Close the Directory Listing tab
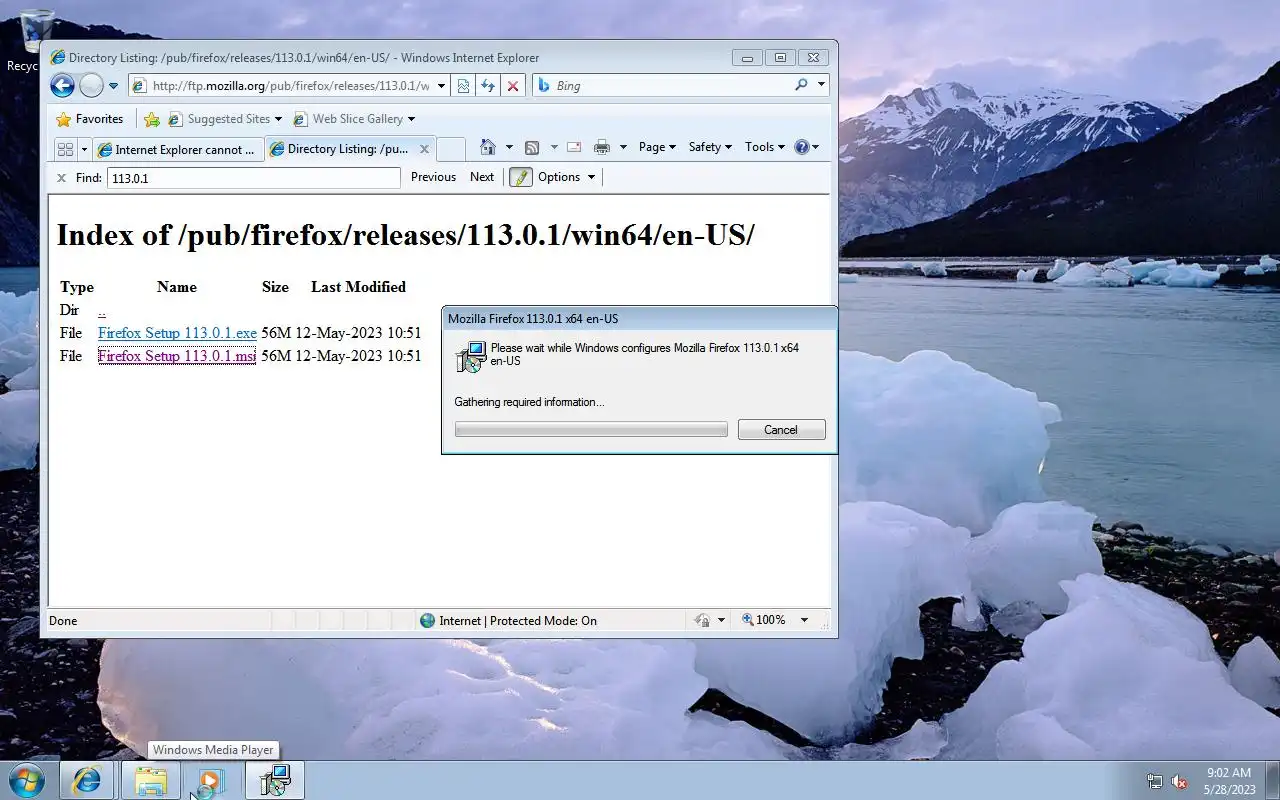1280x800 pixels. click(424, 149)
